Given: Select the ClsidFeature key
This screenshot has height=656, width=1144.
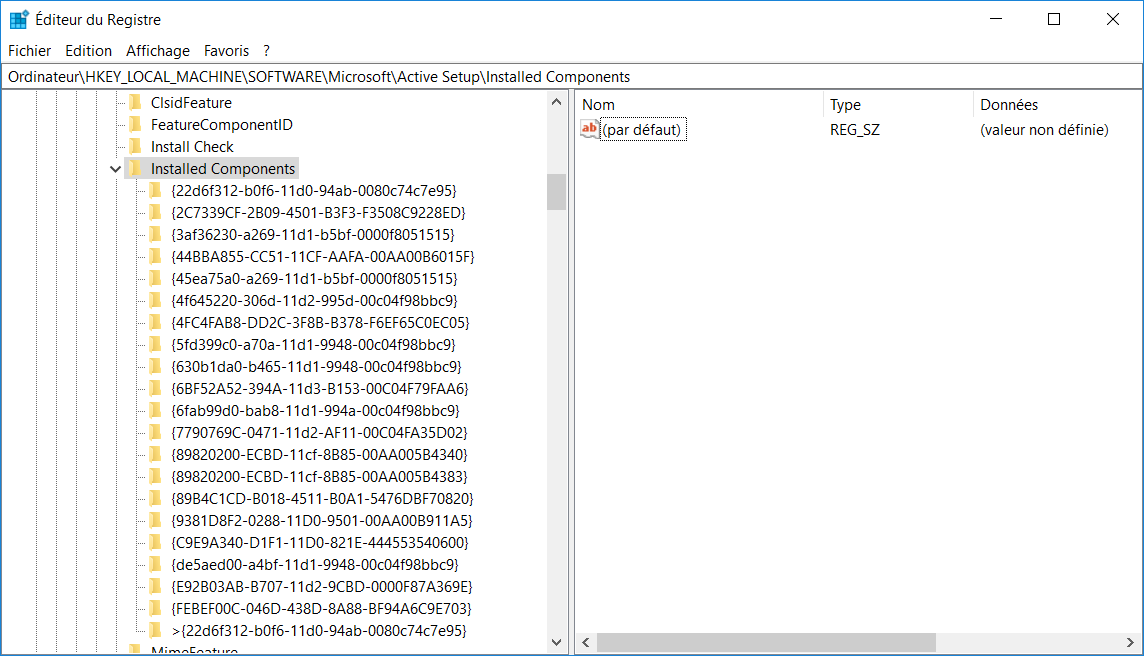Looking at the screenshot, I should point(191,103).
